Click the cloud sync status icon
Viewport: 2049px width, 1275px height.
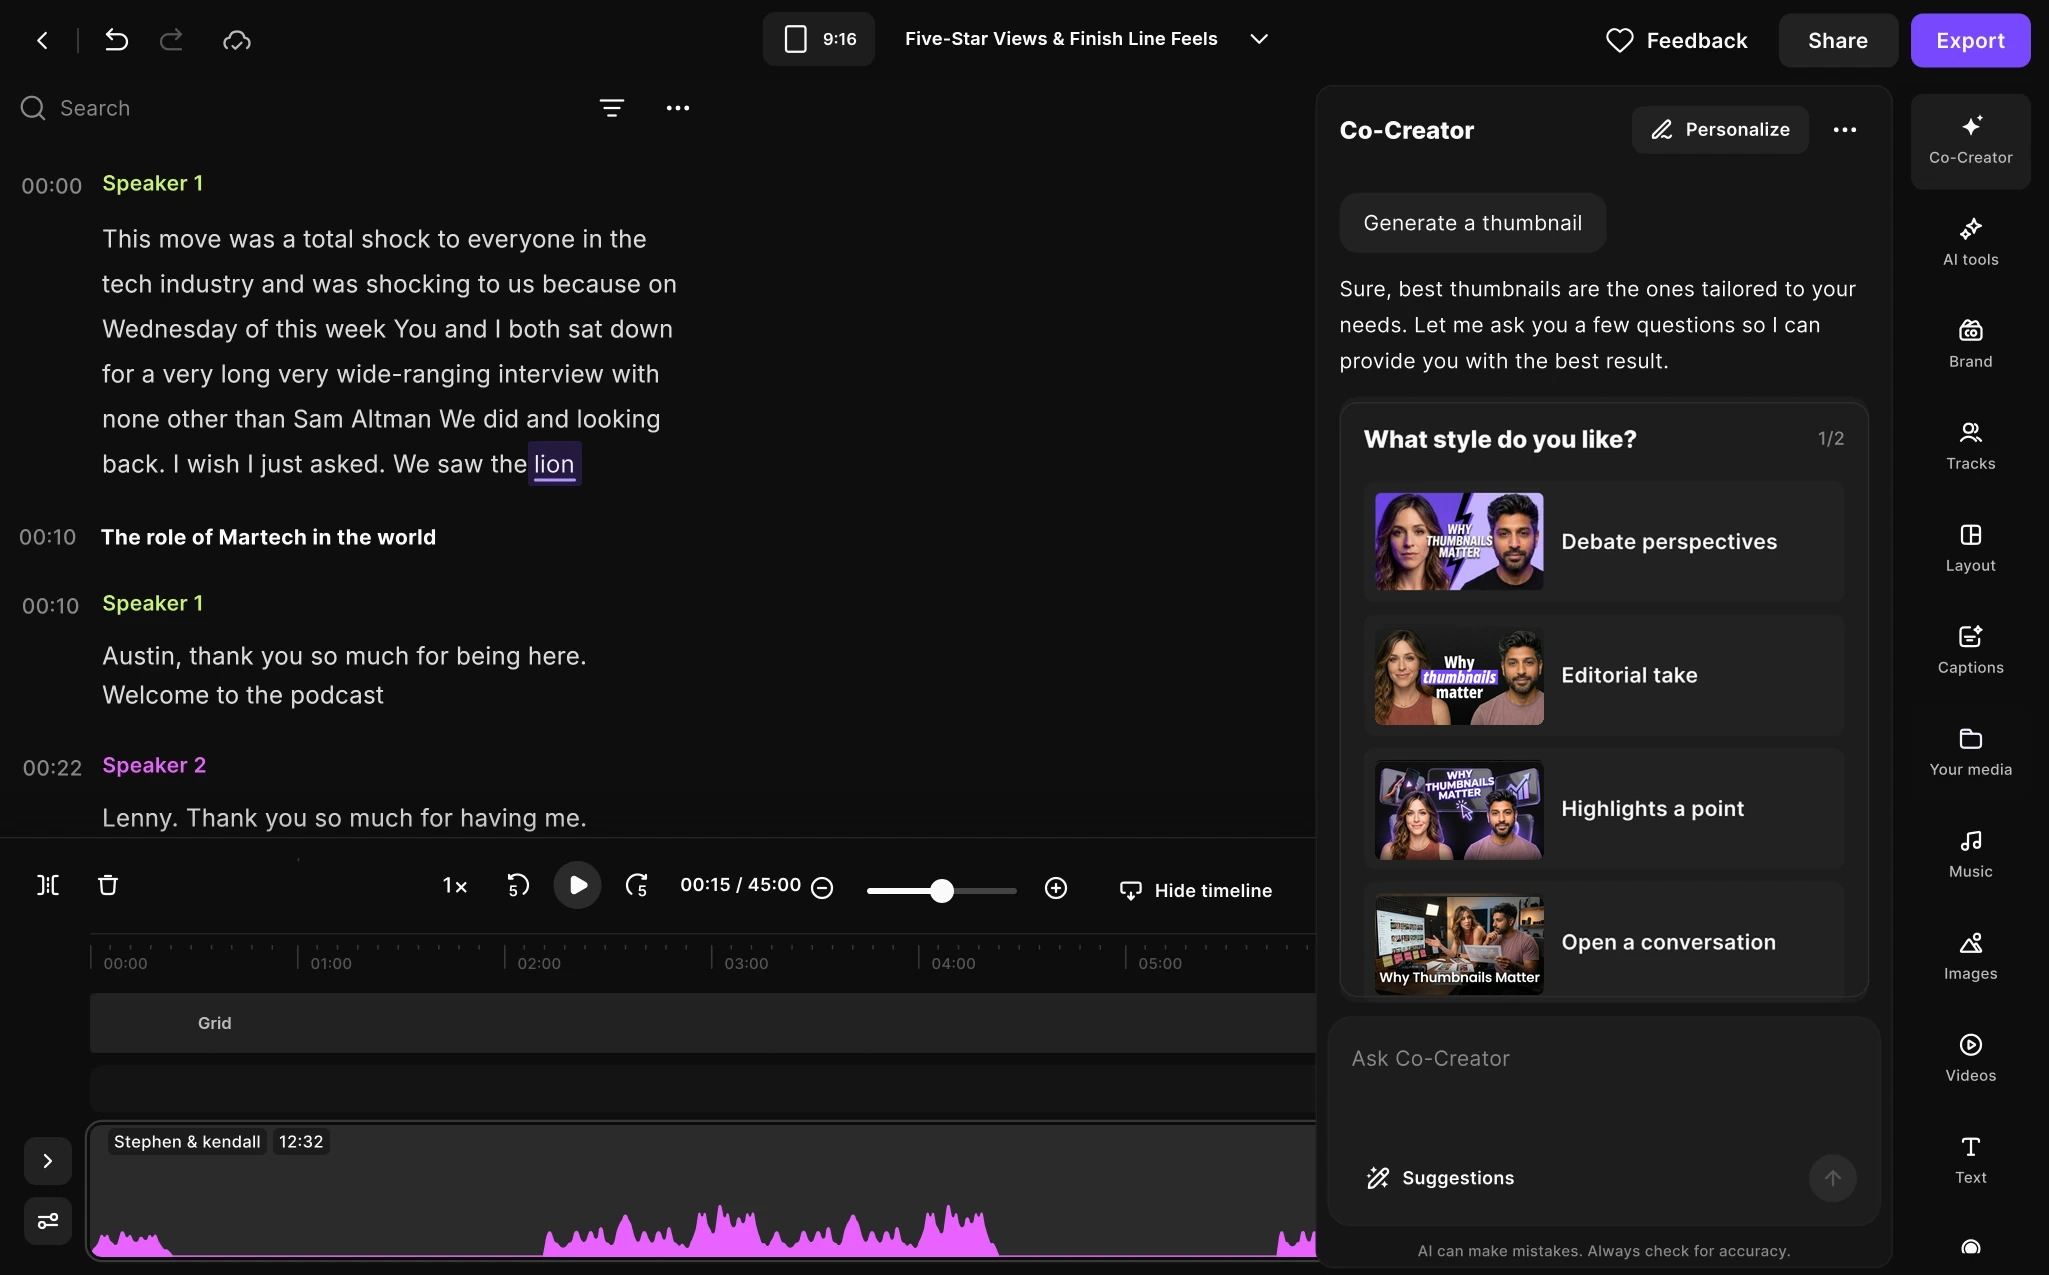237,40
